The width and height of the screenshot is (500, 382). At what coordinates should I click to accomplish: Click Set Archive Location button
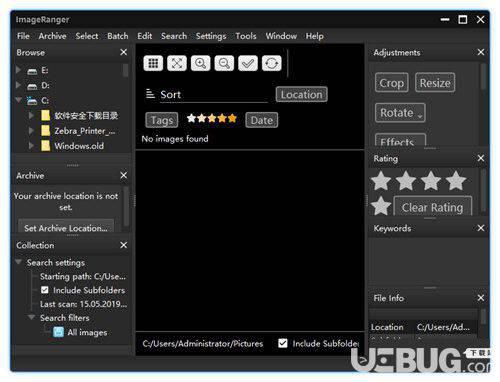tap(66, 227)
